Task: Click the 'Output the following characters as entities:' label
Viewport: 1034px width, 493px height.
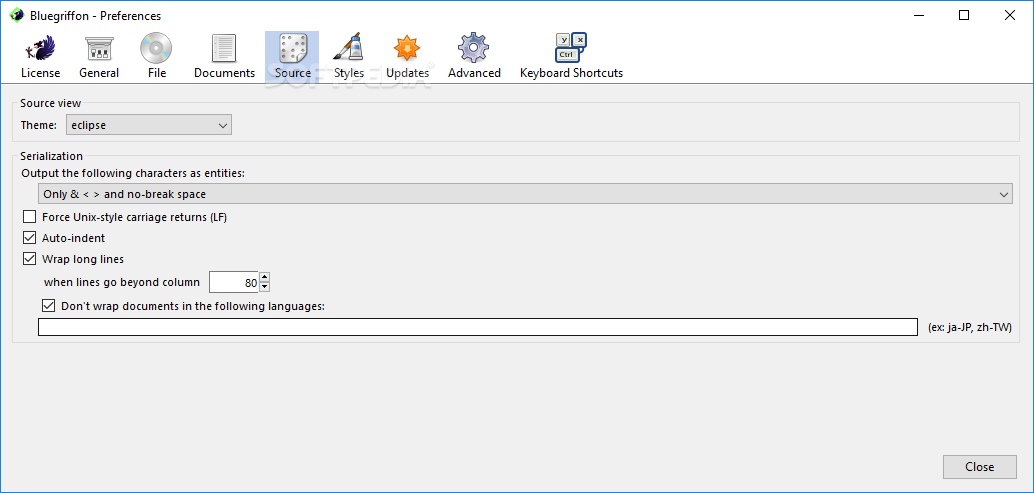Action: coord(133,173)
